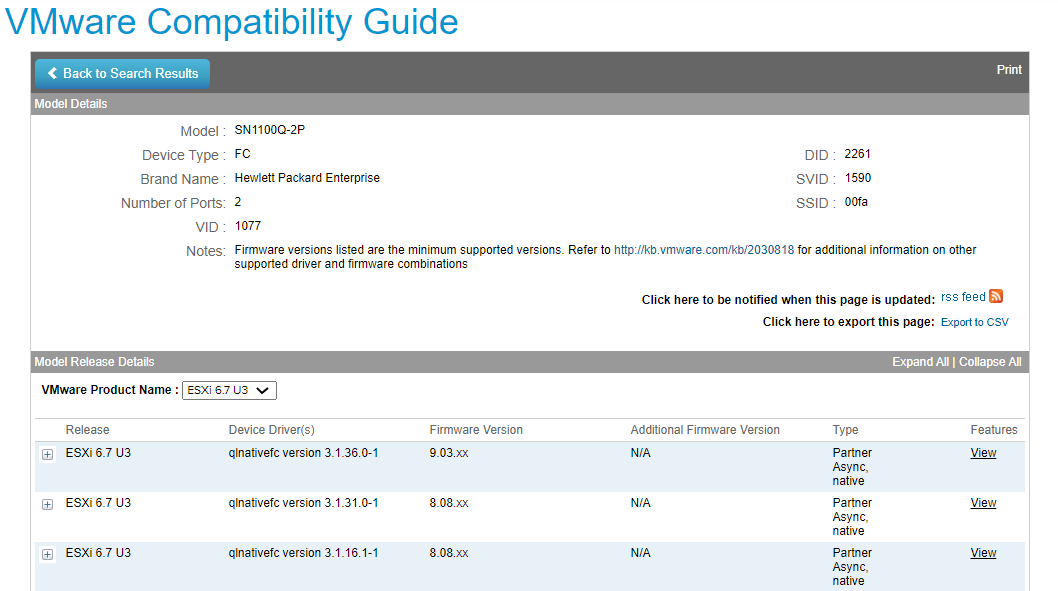Click the Features column header
This screenshot has height=591, width=1058.
click(994, 430)
